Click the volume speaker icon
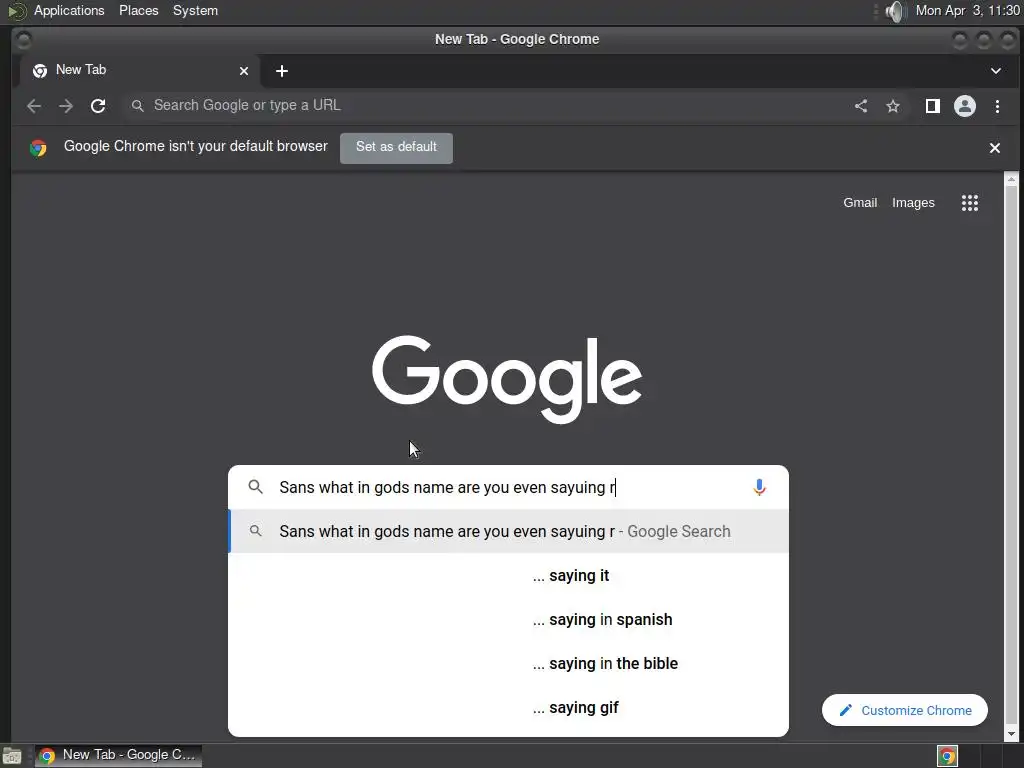This screenshot has height=768, width=1024. tap(895, 11)
